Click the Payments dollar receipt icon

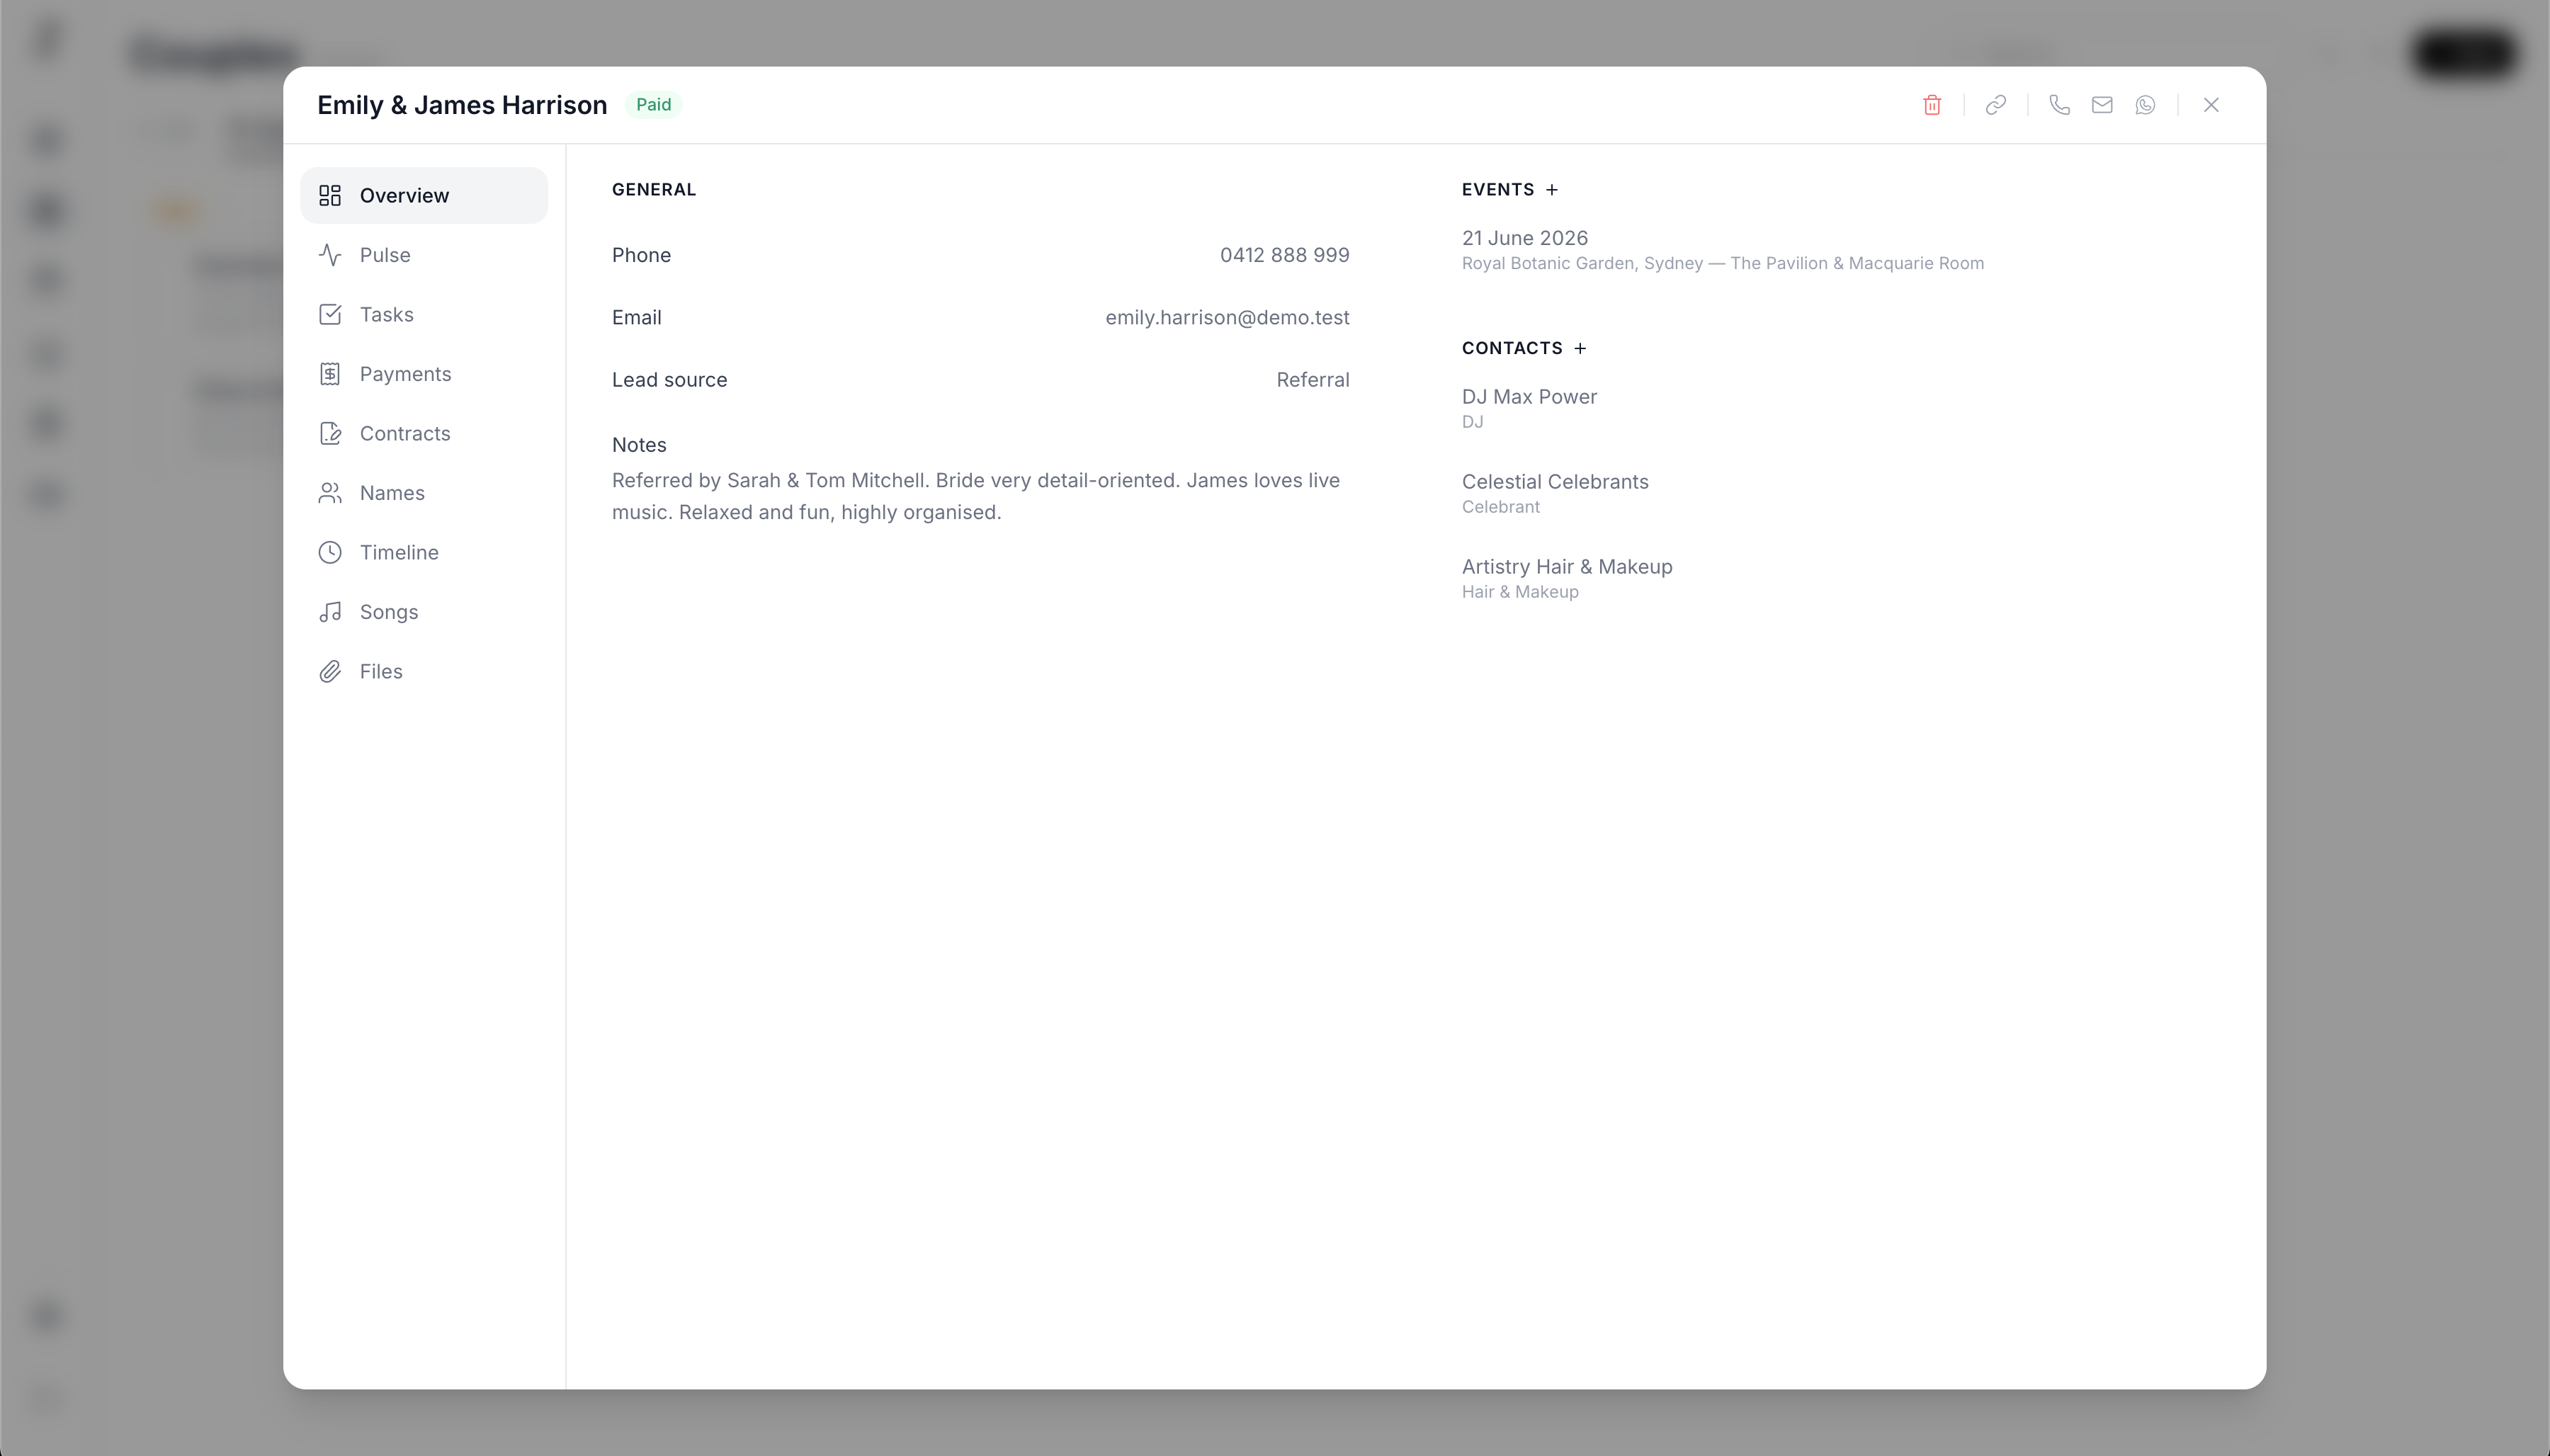coord(330,374)
